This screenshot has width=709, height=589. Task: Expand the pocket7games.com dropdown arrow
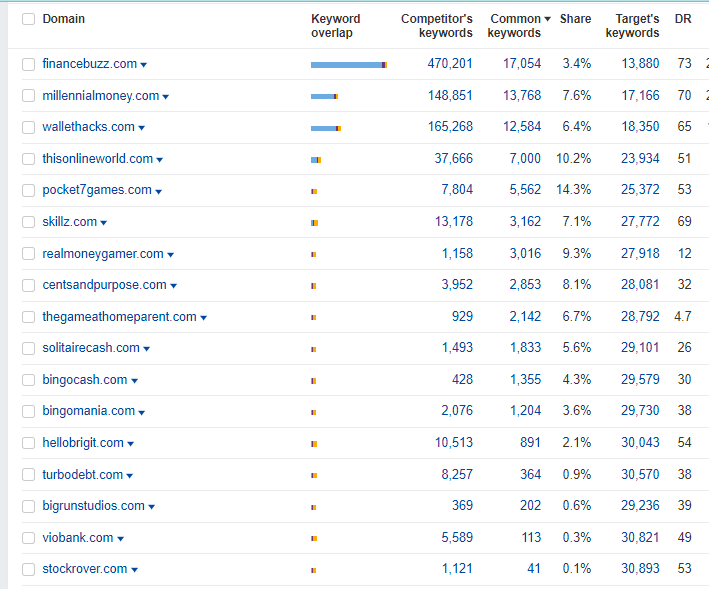pos(158,192)
